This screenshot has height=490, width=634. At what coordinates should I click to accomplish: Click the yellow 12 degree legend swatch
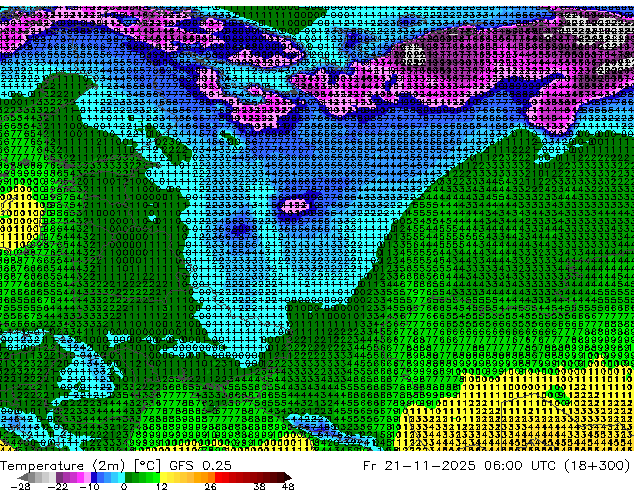click(163, 477)
